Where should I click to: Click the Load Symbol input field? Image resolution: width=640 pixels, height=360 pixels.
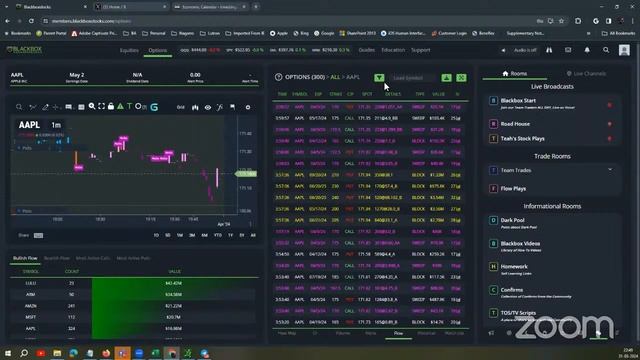pos(412,78)
